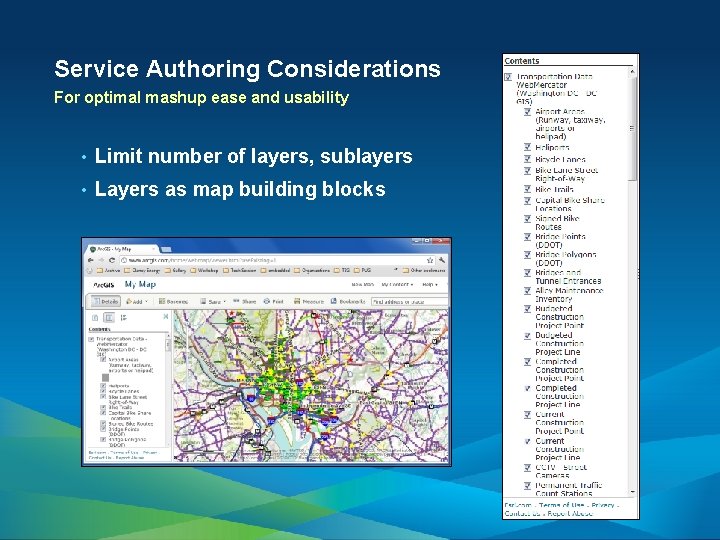Activate the Measure tool
The width and height of the screenshot is (720, 540).
309,302
